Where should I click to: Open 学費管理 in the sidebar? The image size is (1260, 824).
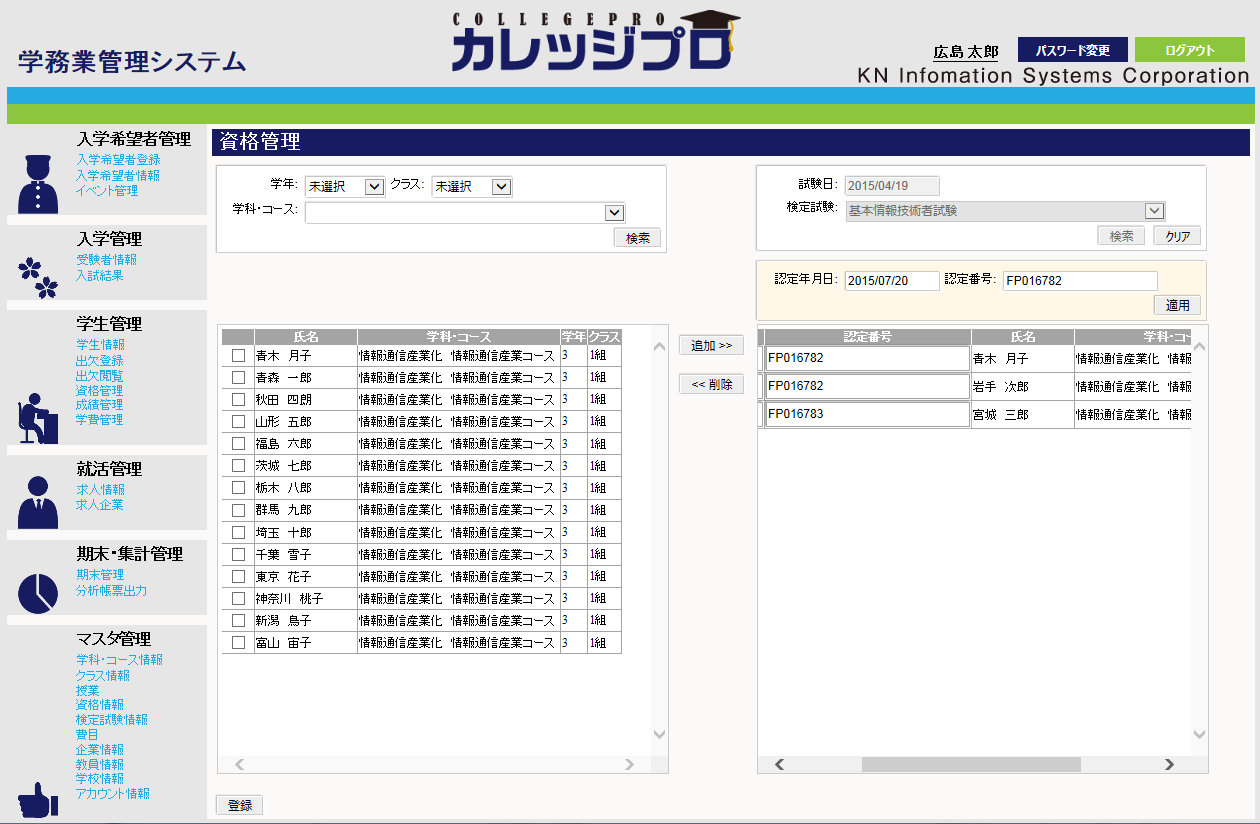(x=100, y=420)
